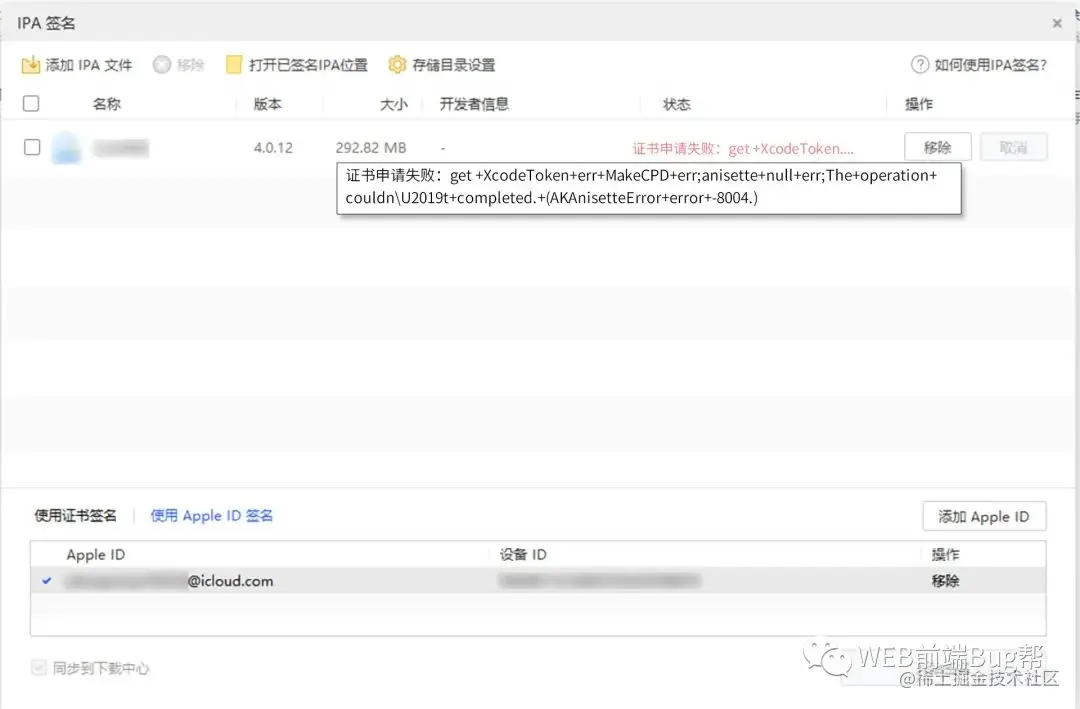
Task: Click the 状态 column header
Action: coord(676,104)
